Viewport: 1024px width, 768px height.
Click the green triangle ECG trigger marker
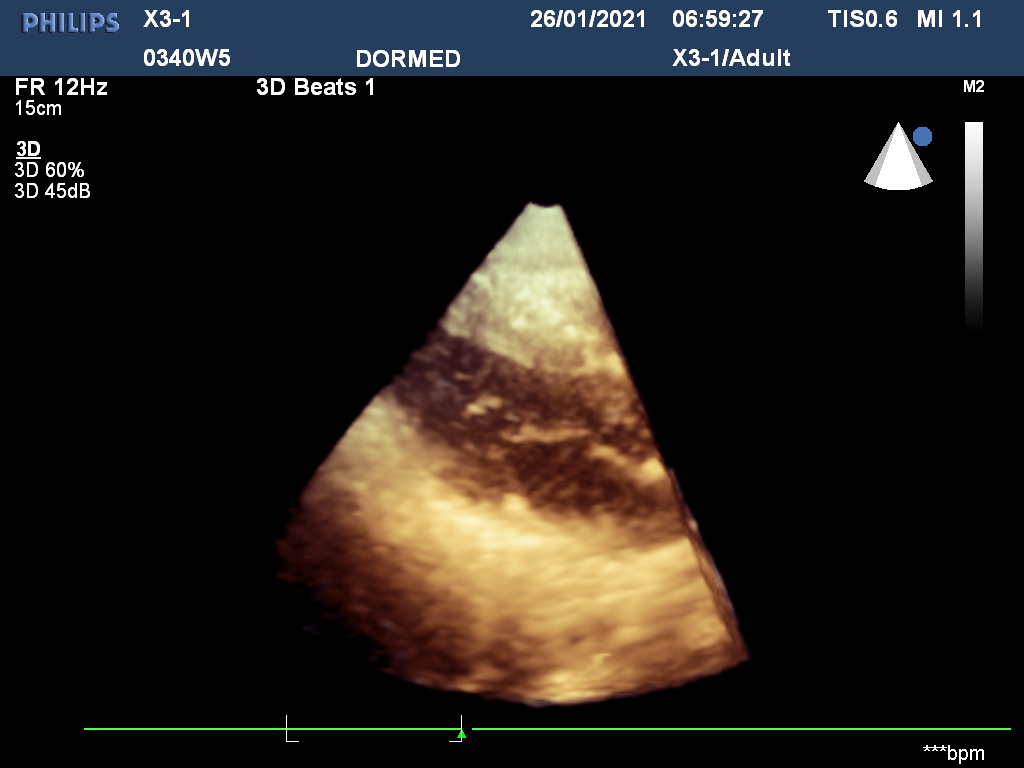click(x=461, y=735)
